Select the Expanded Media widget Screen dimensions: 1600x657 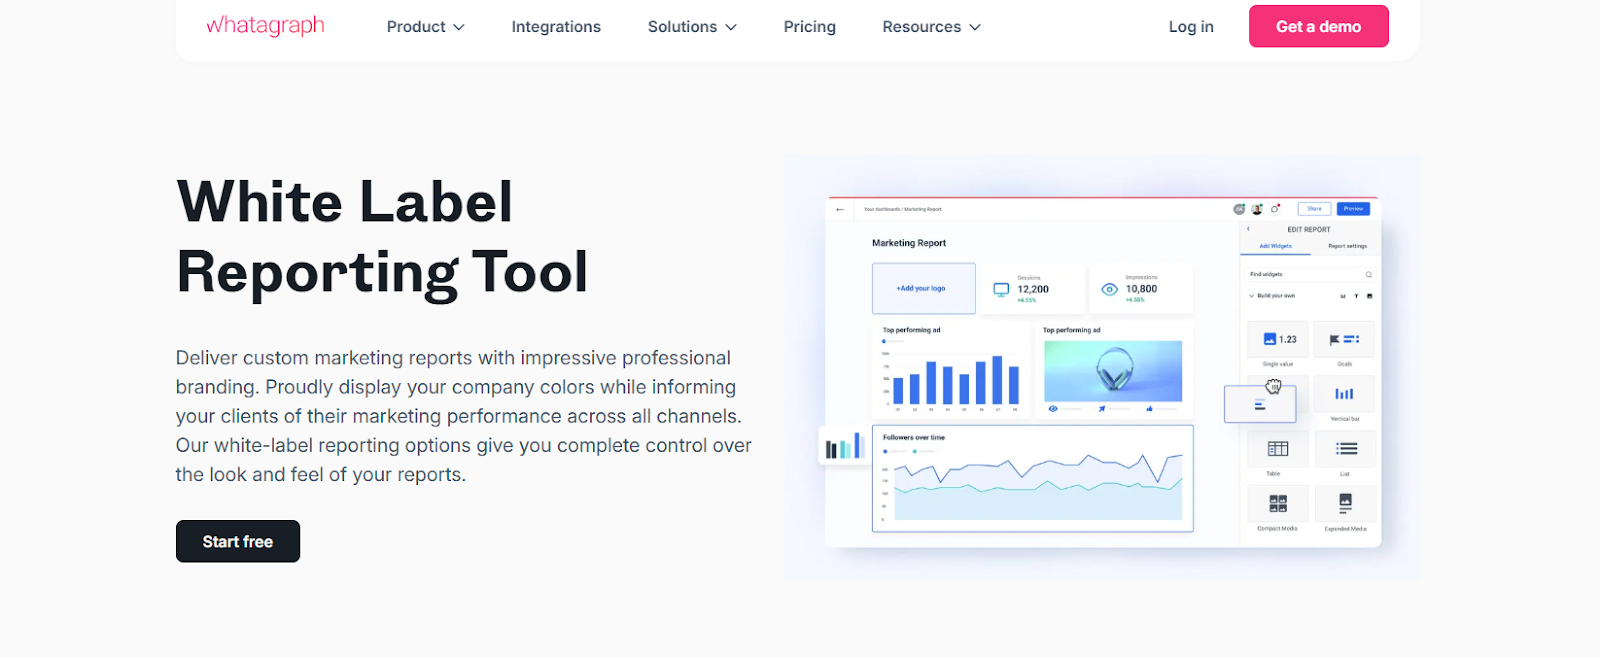[1346, 503]
